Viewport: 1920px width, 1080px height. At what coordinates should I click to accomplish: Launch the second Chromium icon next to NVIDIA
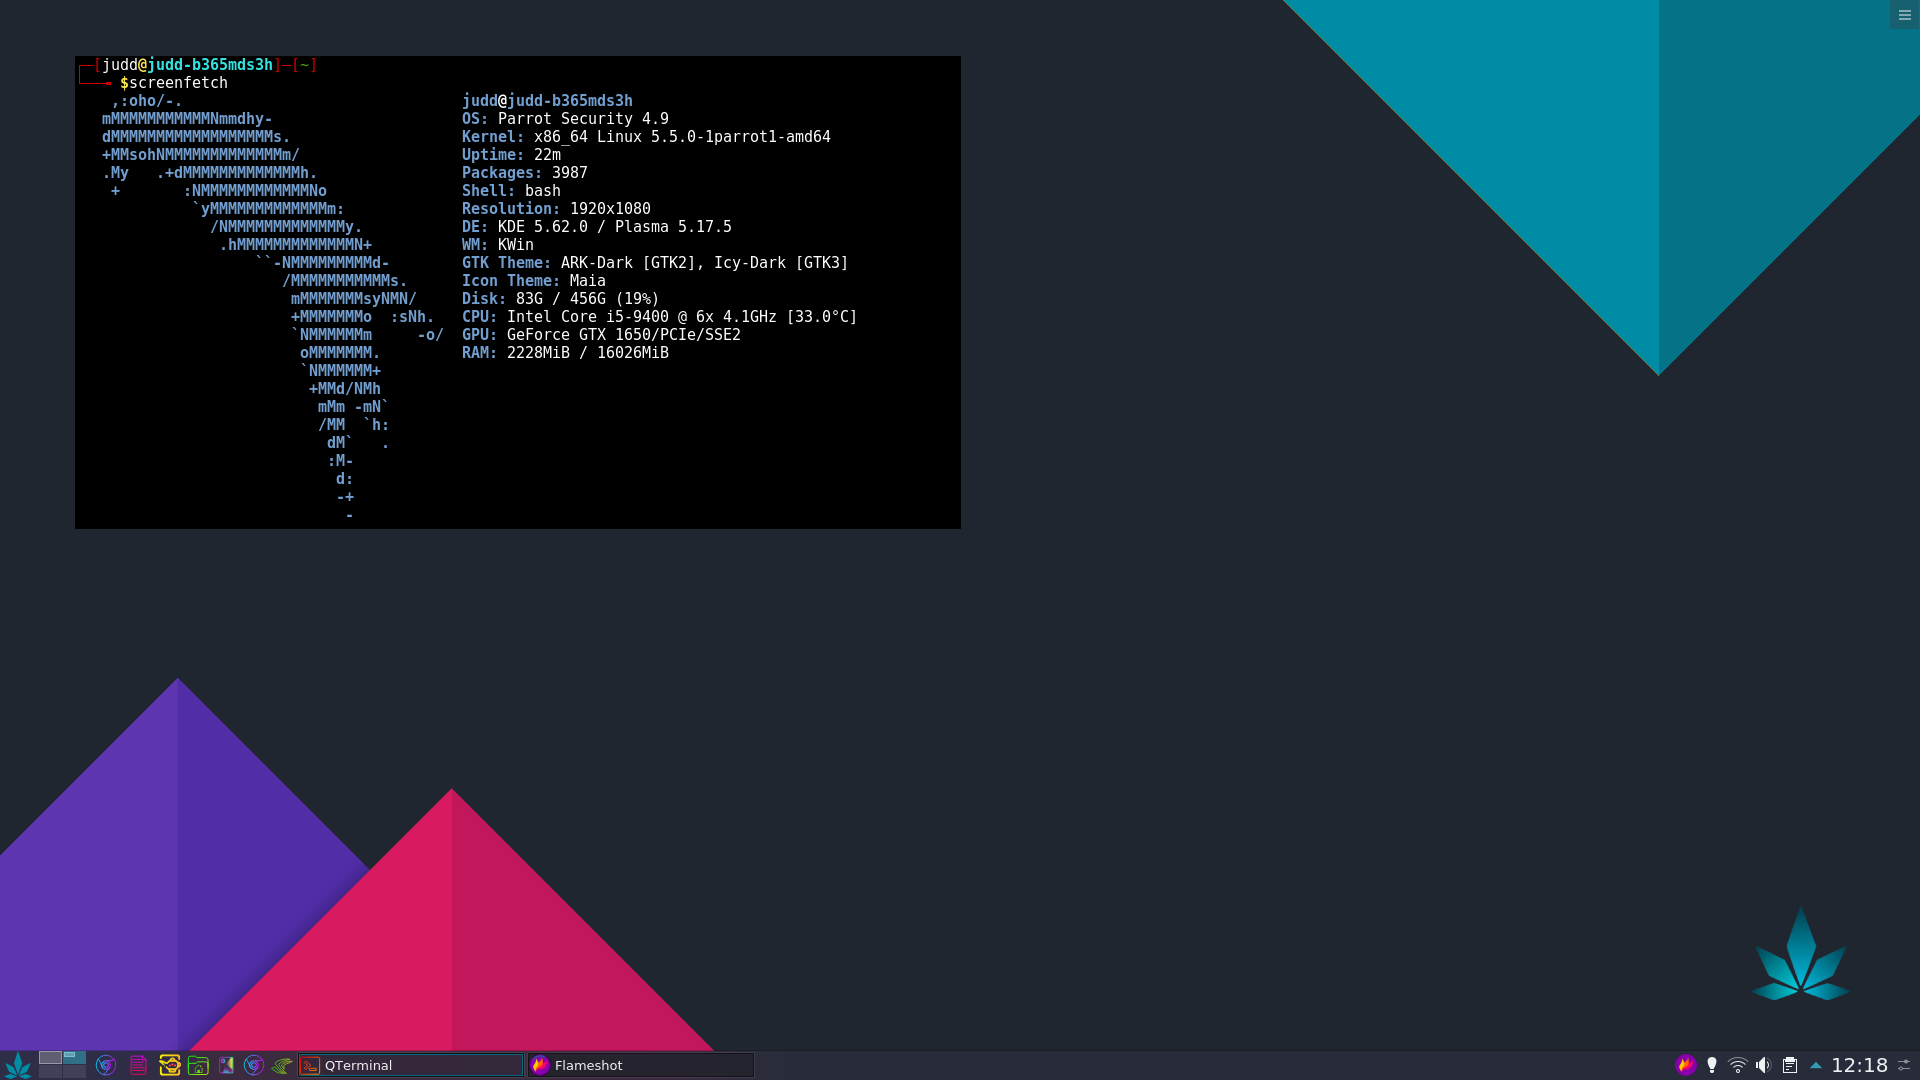pyautogui.click(x=254, y=1066)
